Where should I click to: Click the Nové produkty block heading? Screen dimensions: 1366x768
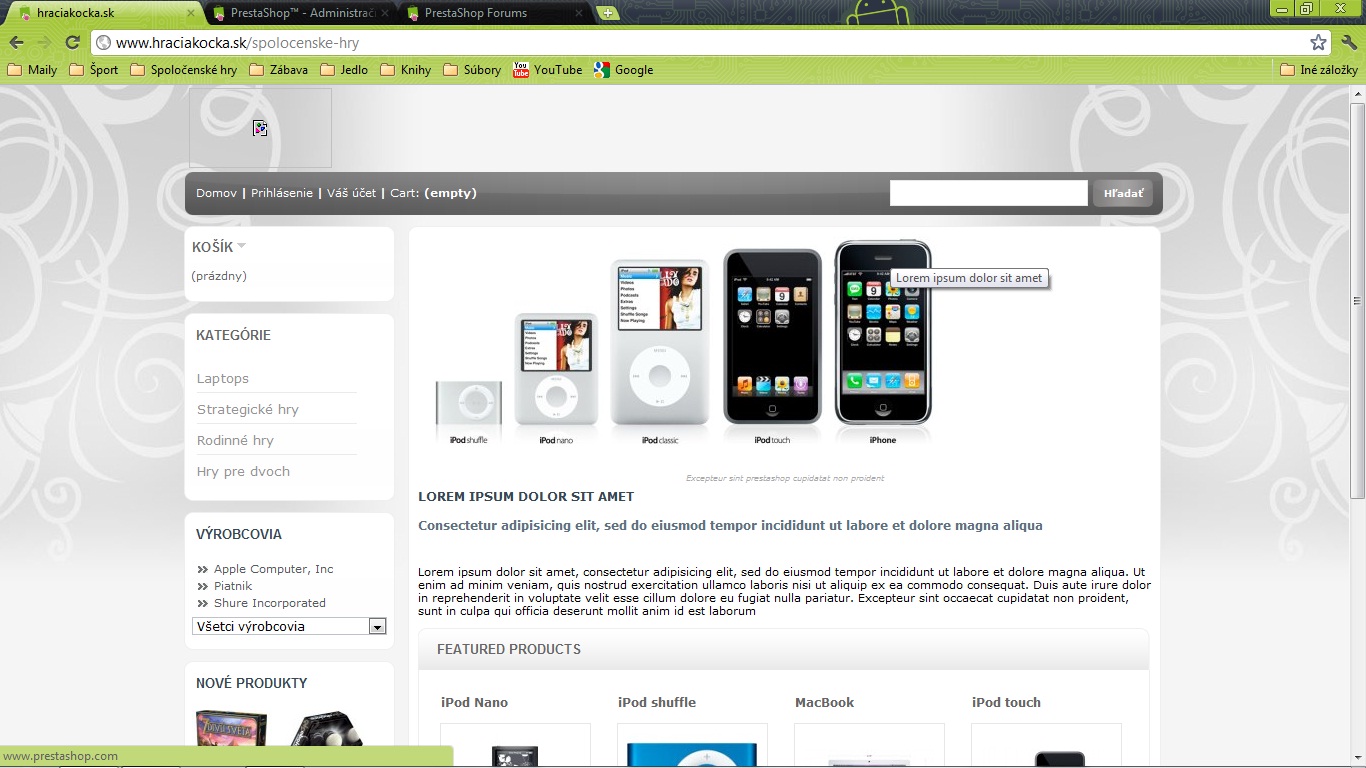(x=252, y=683)
